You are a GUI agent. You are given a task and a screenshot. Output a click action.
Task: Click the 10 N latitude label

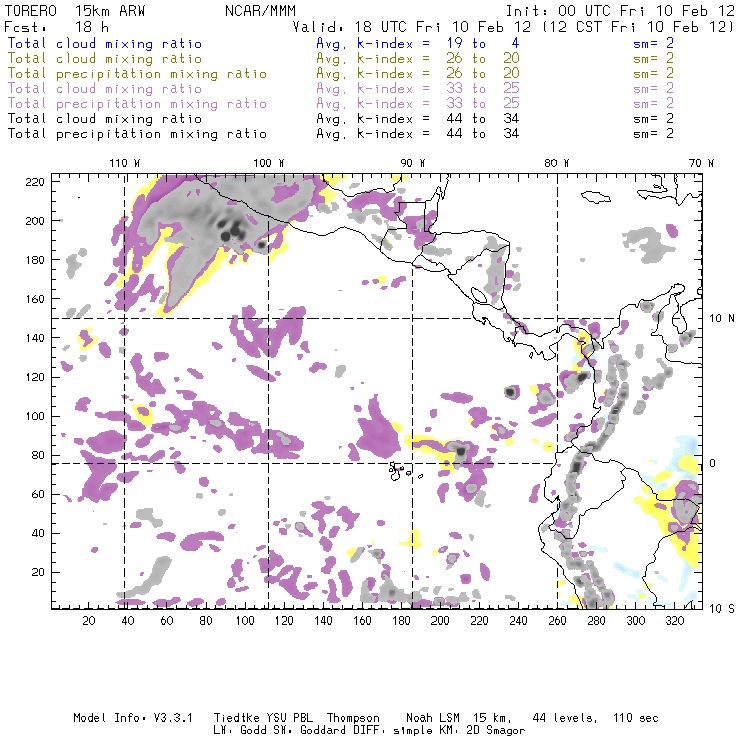click(x=719, y=319)
